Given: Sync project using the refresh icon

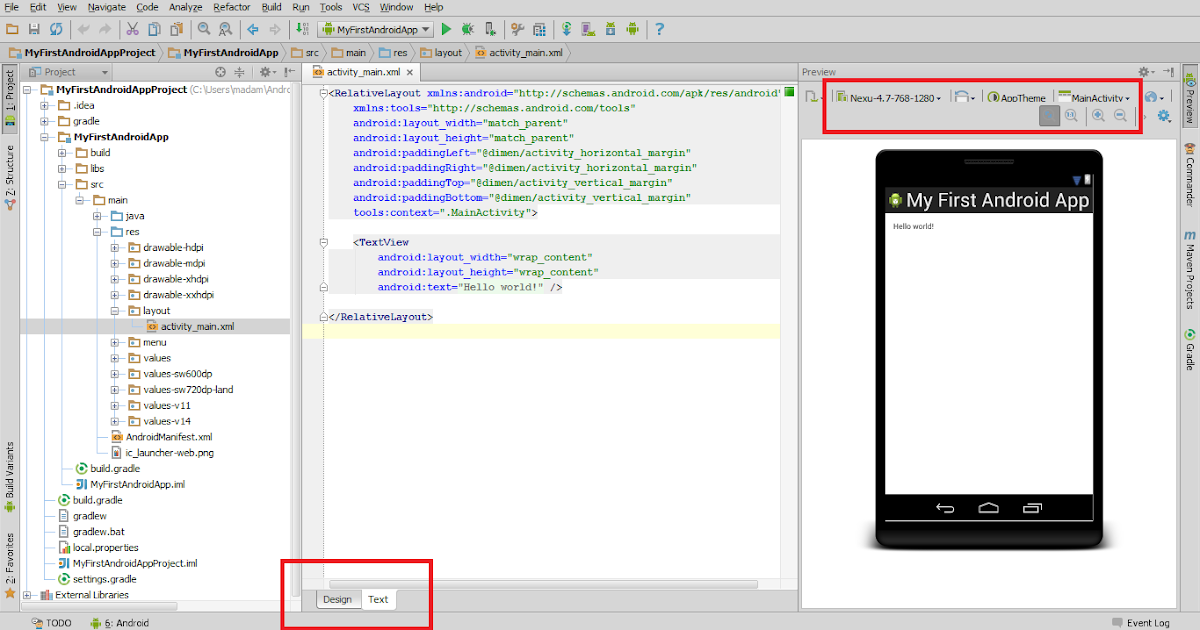Looking at the screenshot, I should click(x=565, y=30).
